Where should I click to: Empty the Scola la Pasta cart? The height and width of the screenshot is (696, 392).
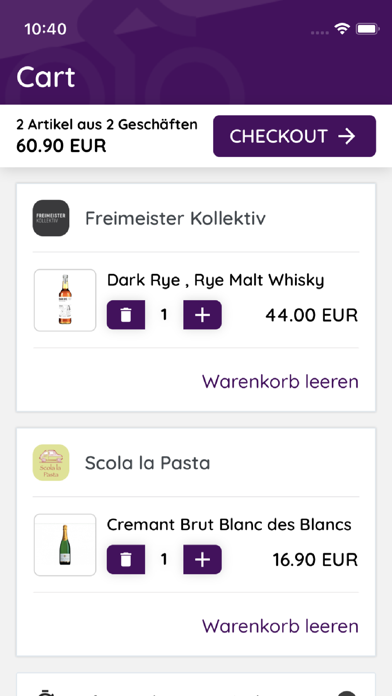tap(280, 626)
